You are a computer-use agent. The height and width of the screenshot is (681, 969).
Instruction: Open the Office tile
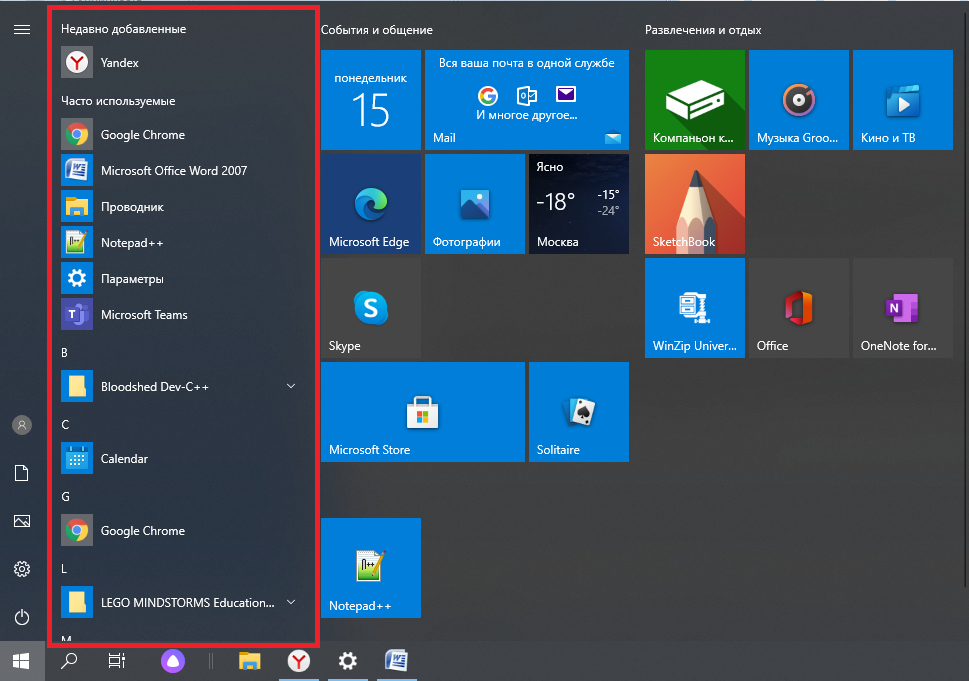(799, 308)
